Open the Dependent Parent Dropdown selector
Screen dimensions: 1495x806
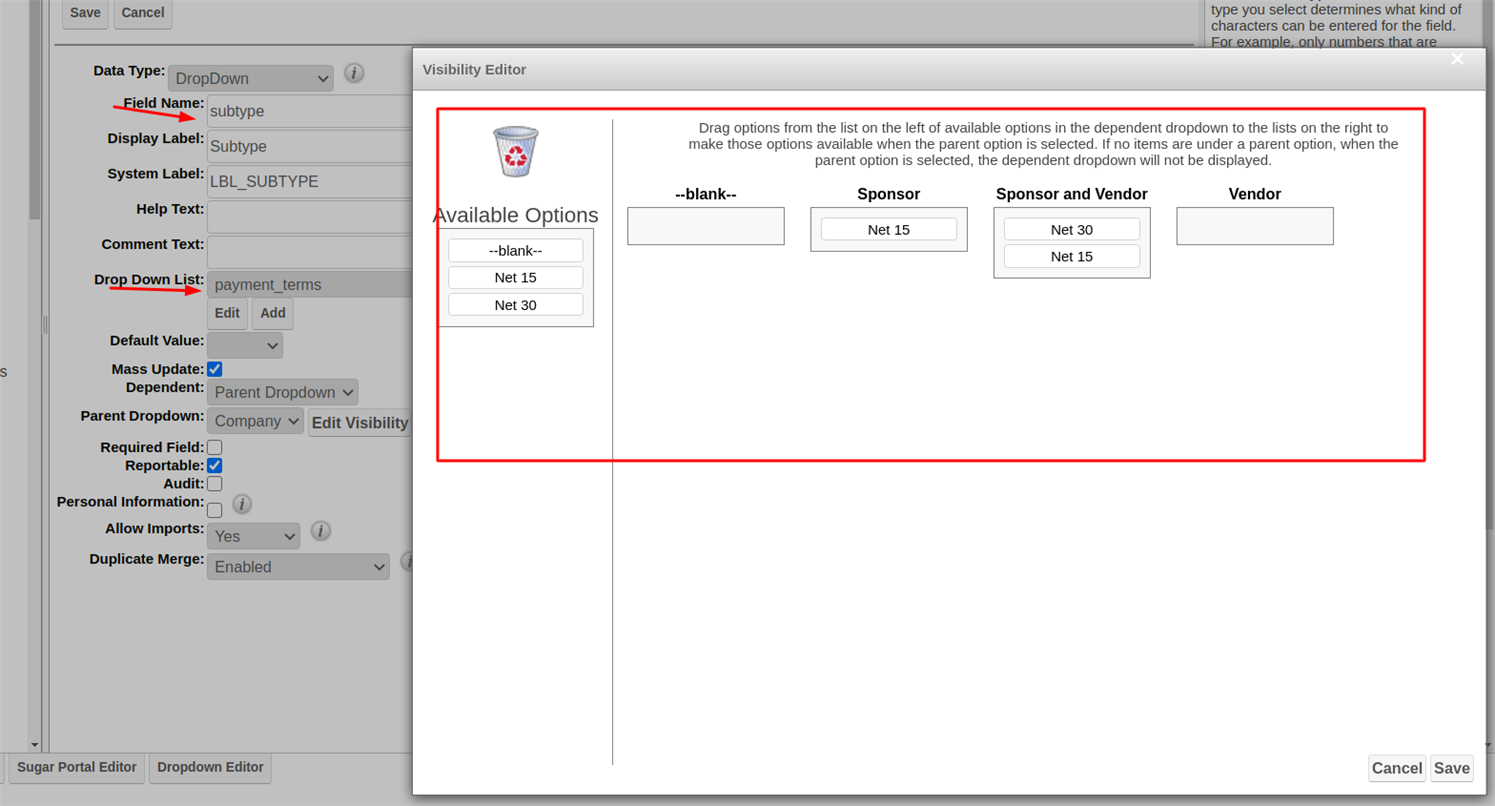283,392
